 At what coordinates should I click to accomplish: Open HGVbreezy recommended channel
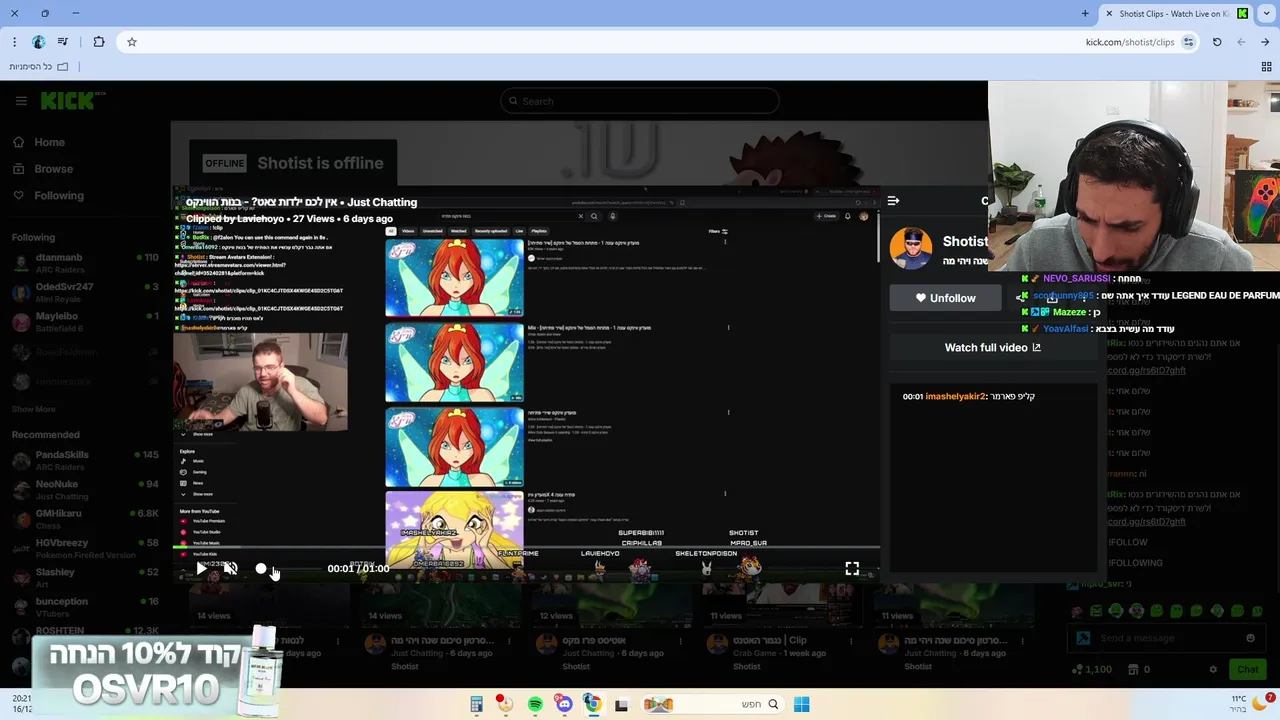coord(85,548)
